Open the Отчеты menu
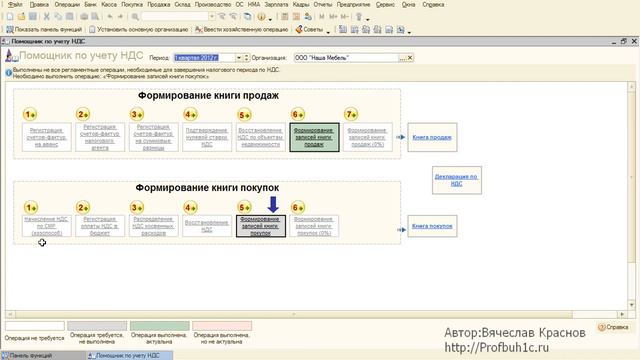The height and width of the screenshot is (360, 640). 322,4
